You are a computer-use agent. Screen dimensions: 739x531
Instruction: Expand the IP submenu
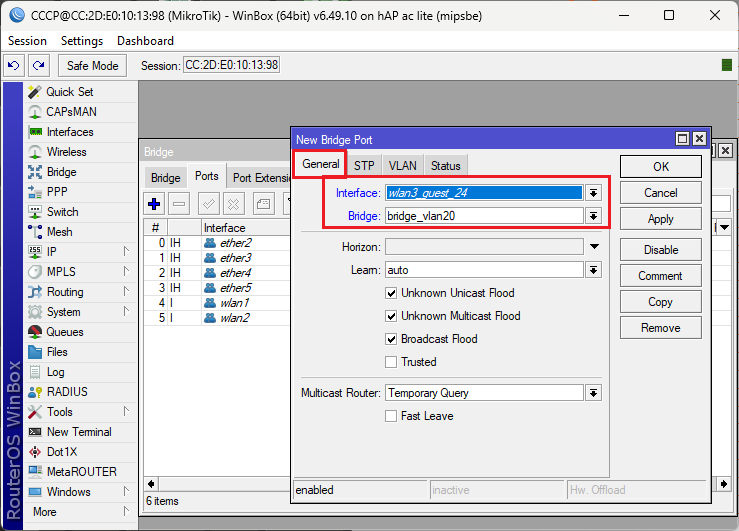point(126,252)
